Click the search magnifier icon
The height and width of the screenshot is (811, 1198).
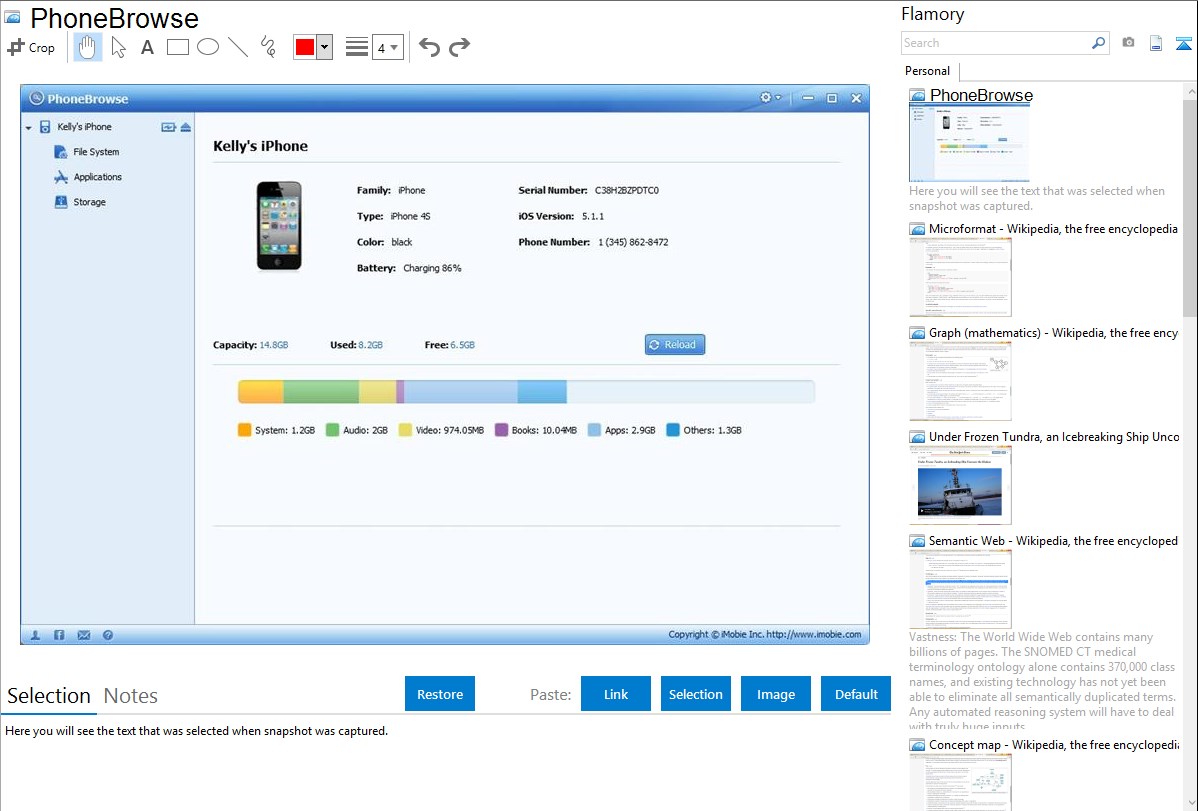pyautogui.click(x=1099, y=43)
